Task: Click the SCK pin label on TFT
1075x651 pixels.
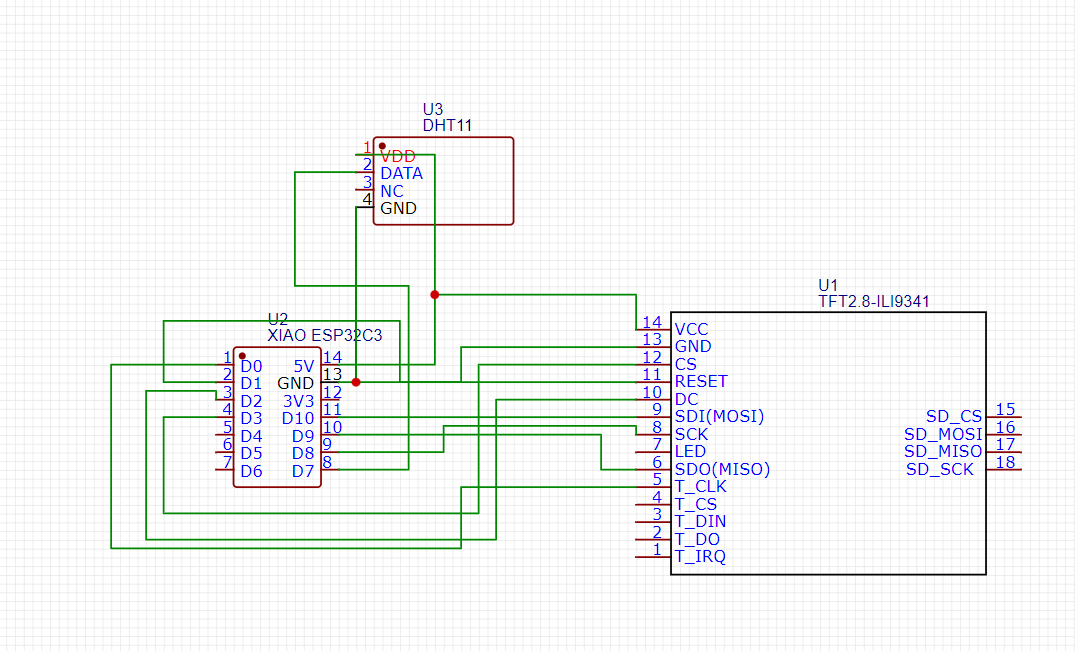Action: pos(692,434)
